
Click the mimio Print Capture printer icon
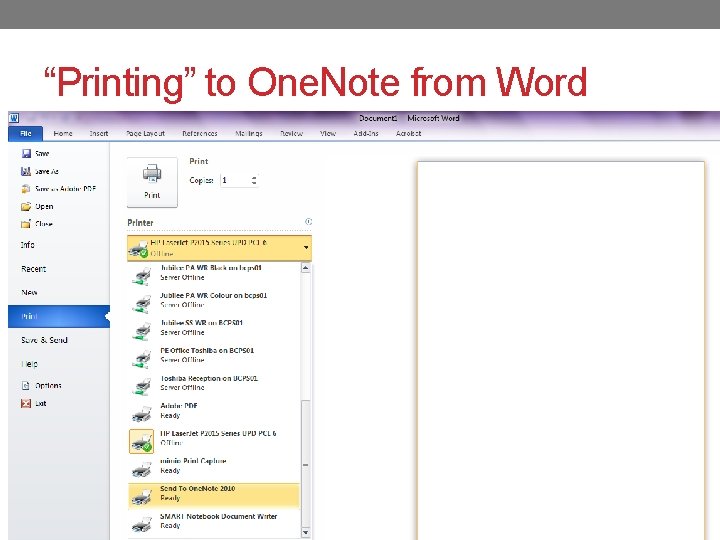point(141,469)
